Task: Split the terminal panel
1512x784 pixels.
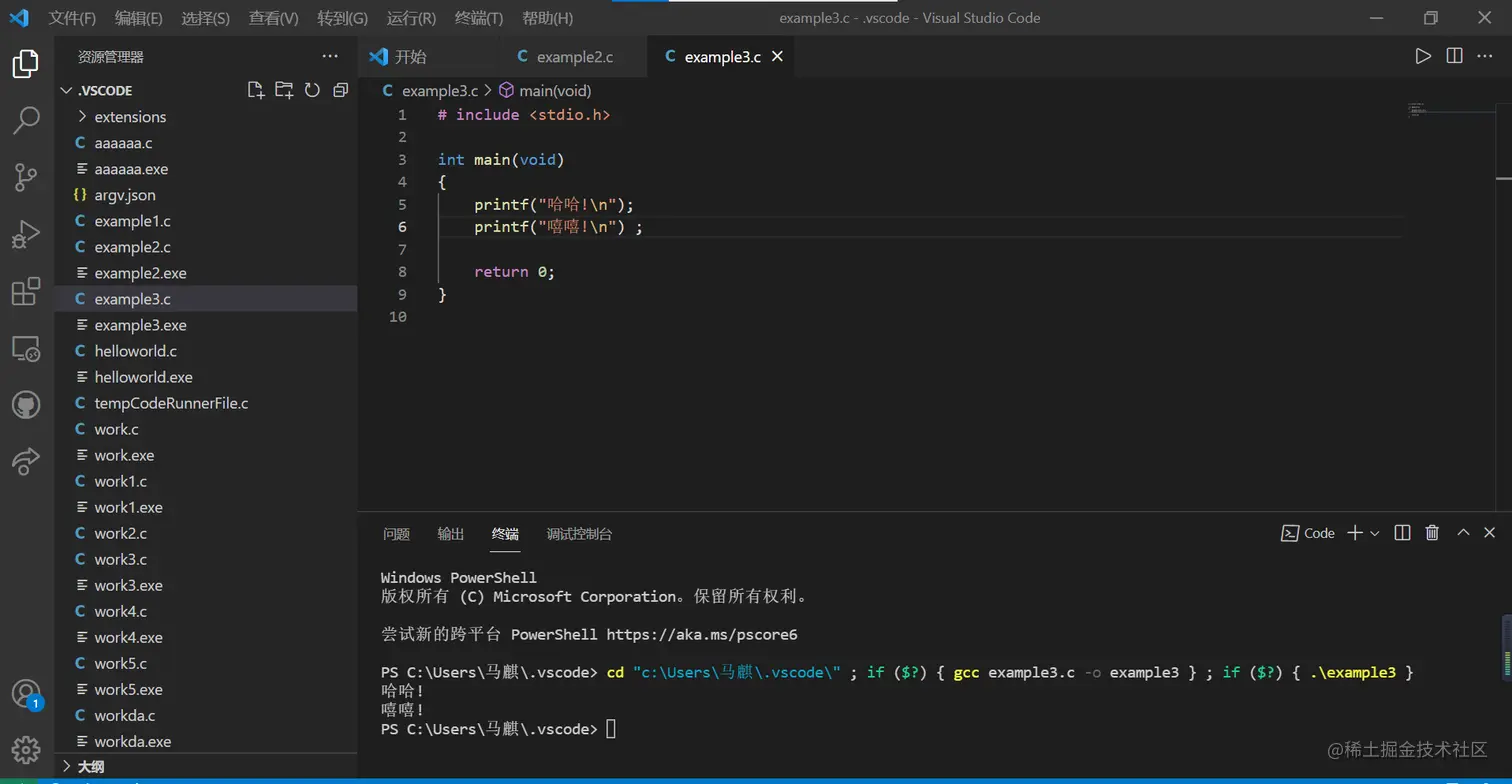Action: (x=1402, y=533)
